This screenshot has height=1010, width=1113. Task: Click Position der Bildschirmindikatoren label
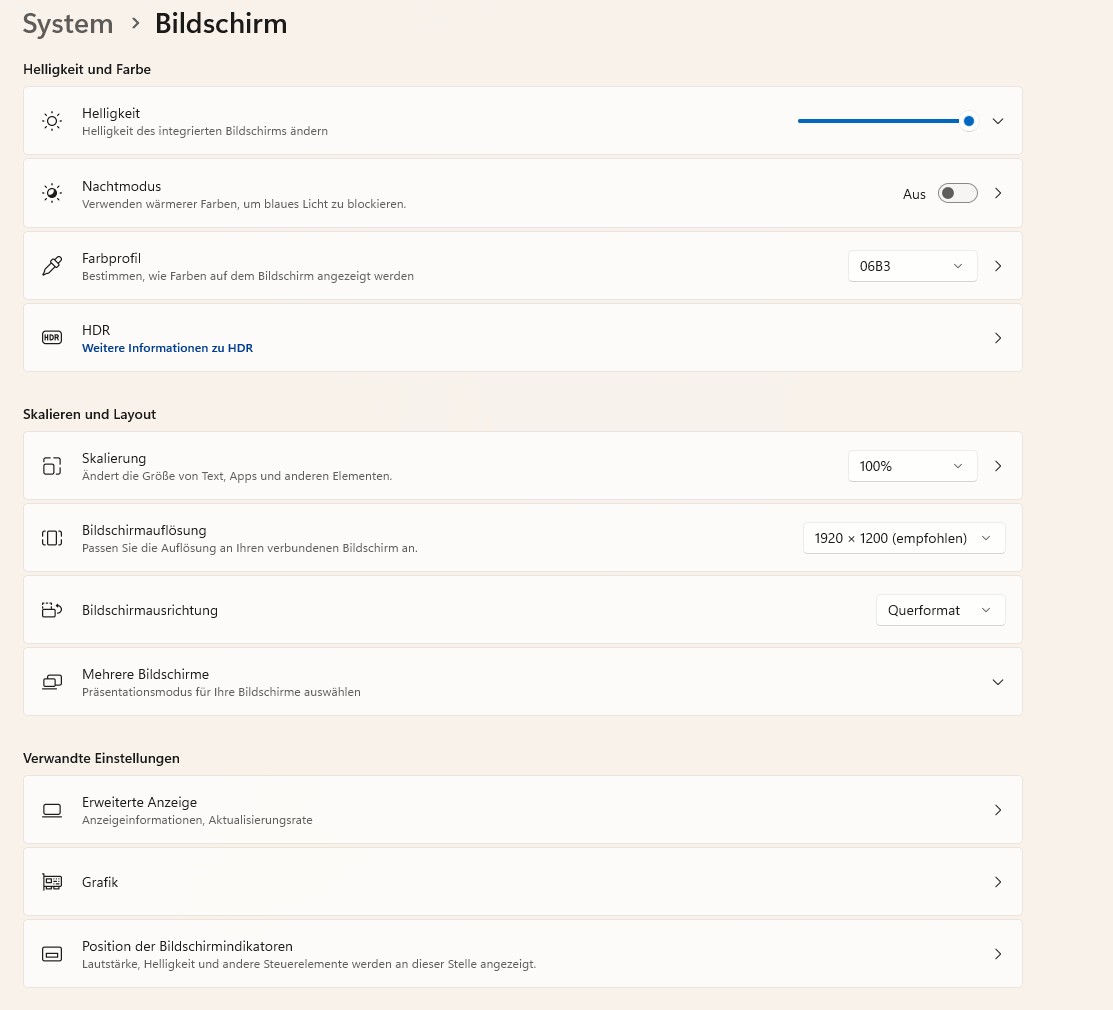pyautogui.click(x=187, y=946)
